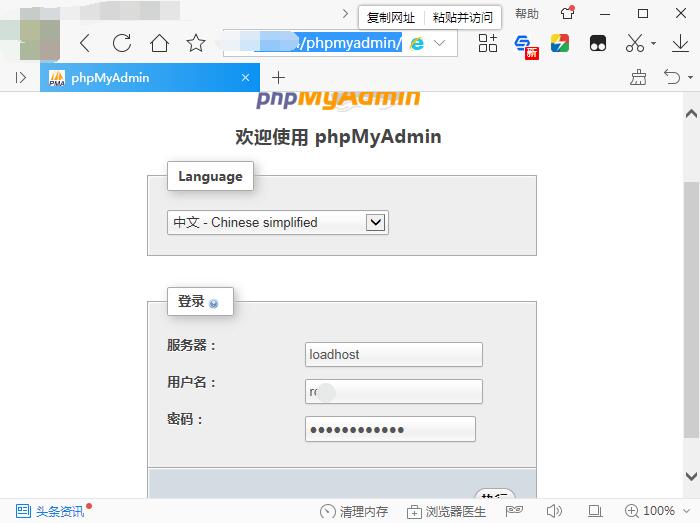Click the 服务器 input field with loadhost
The height and width of the screenshot is (523, 700).
tap(394, 354)
